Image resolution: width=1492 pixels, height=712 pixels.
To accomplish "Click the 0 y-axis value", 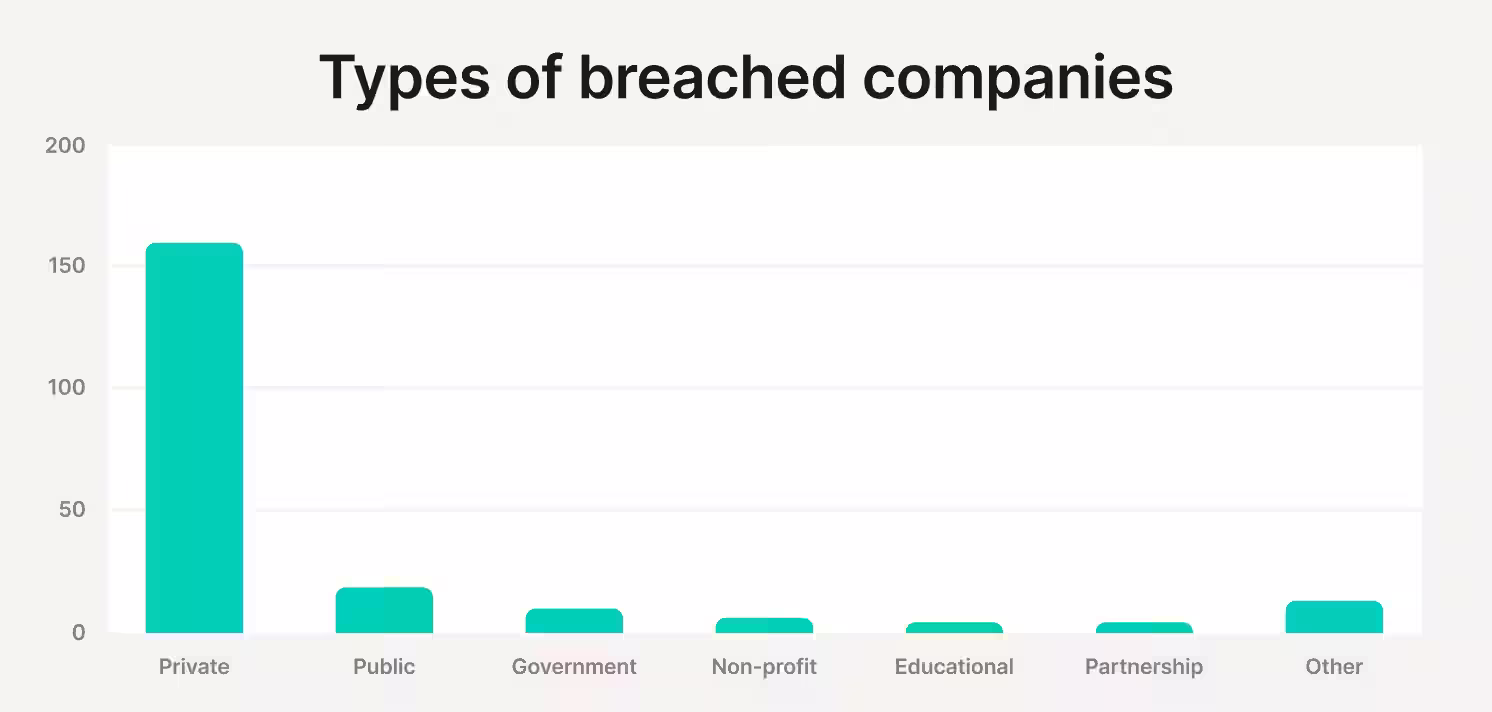I will click(78, 632).
